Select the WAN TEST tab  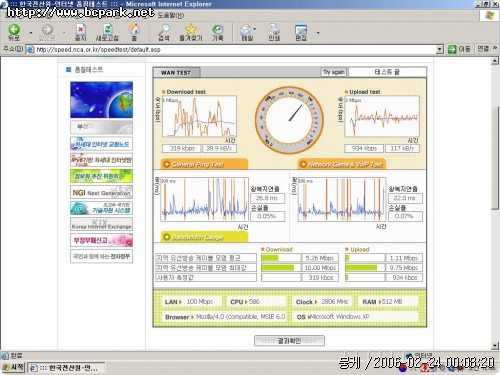tap(176, 72)
